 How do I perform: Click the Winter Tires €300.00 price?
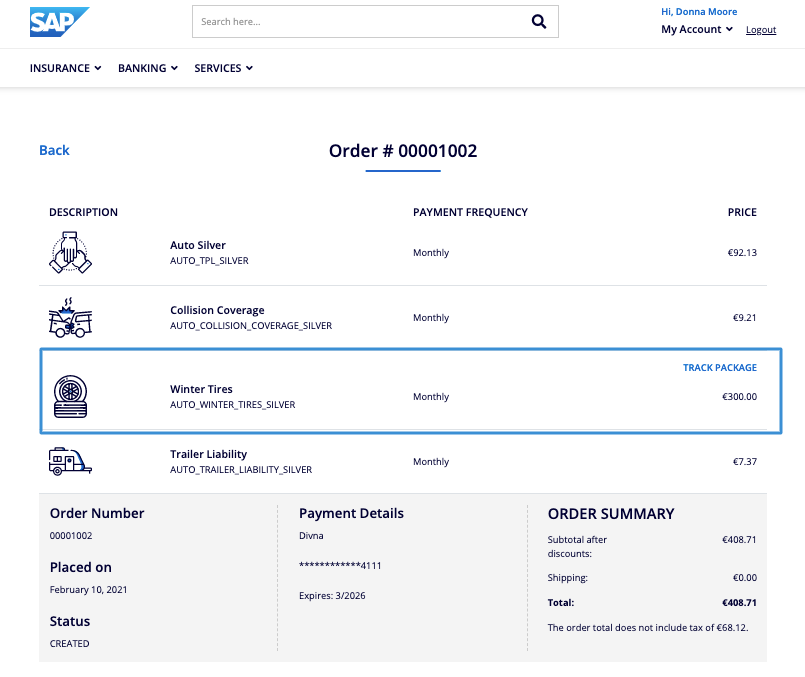(x=739, y=397)
